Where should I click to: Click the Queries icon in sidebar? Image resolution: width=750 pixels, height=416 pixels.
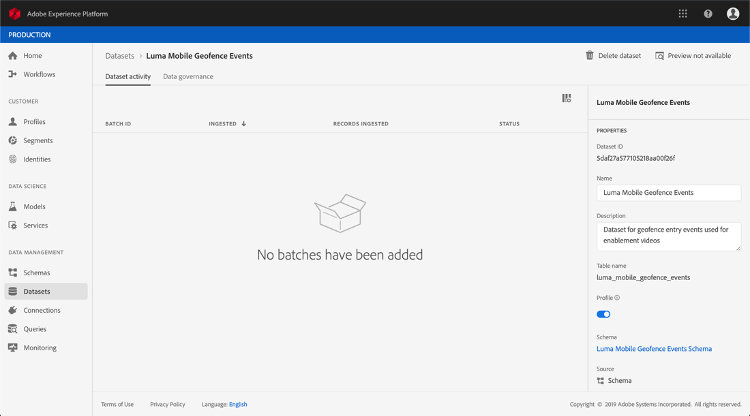13,329
